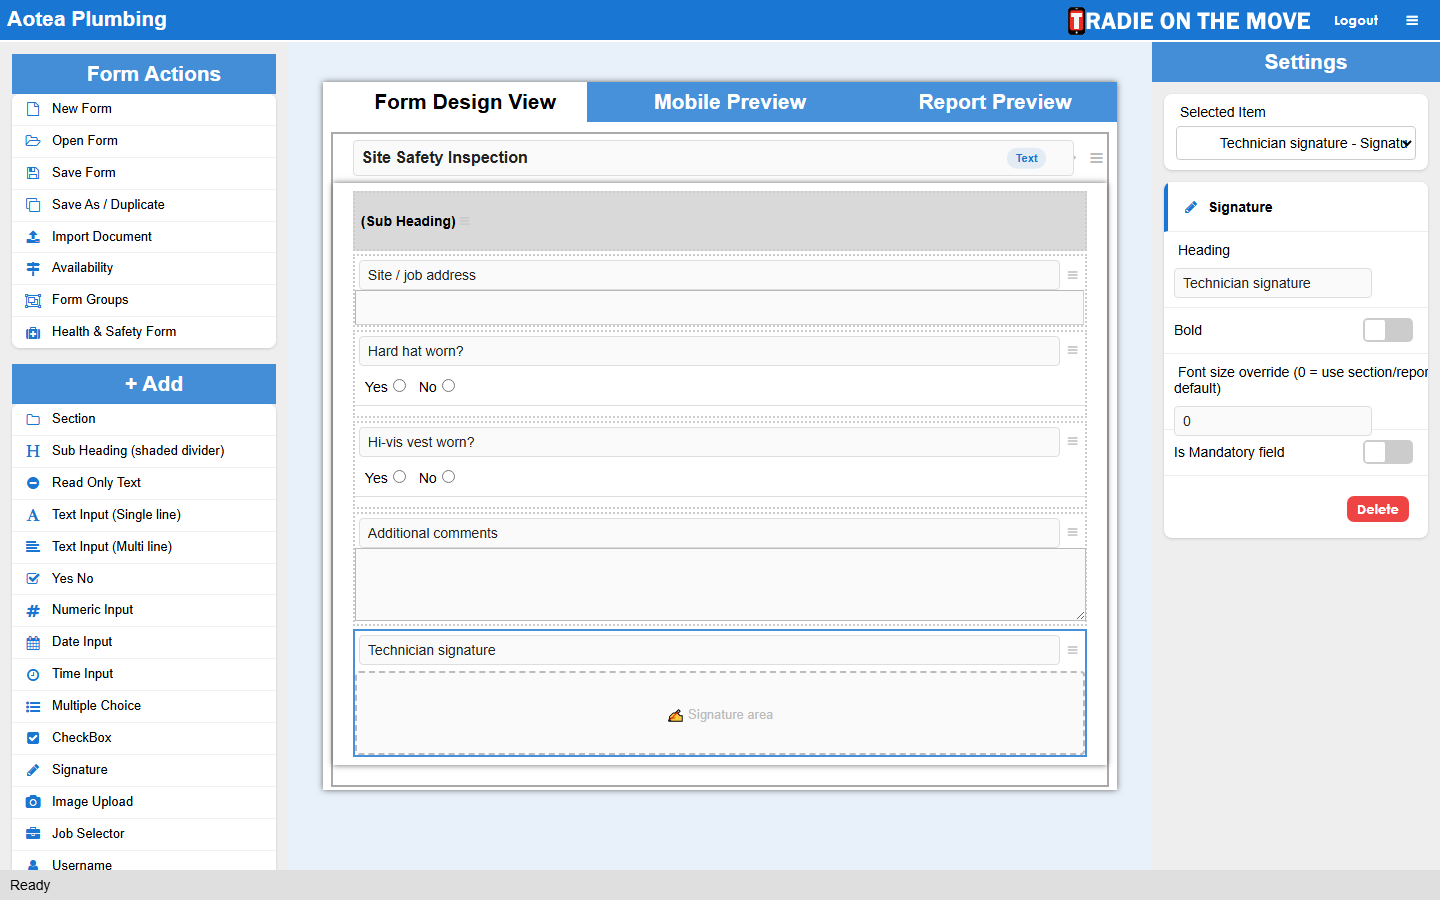
Task: Click the Job Selector briefcase icon
Action: tap(33, 834)
